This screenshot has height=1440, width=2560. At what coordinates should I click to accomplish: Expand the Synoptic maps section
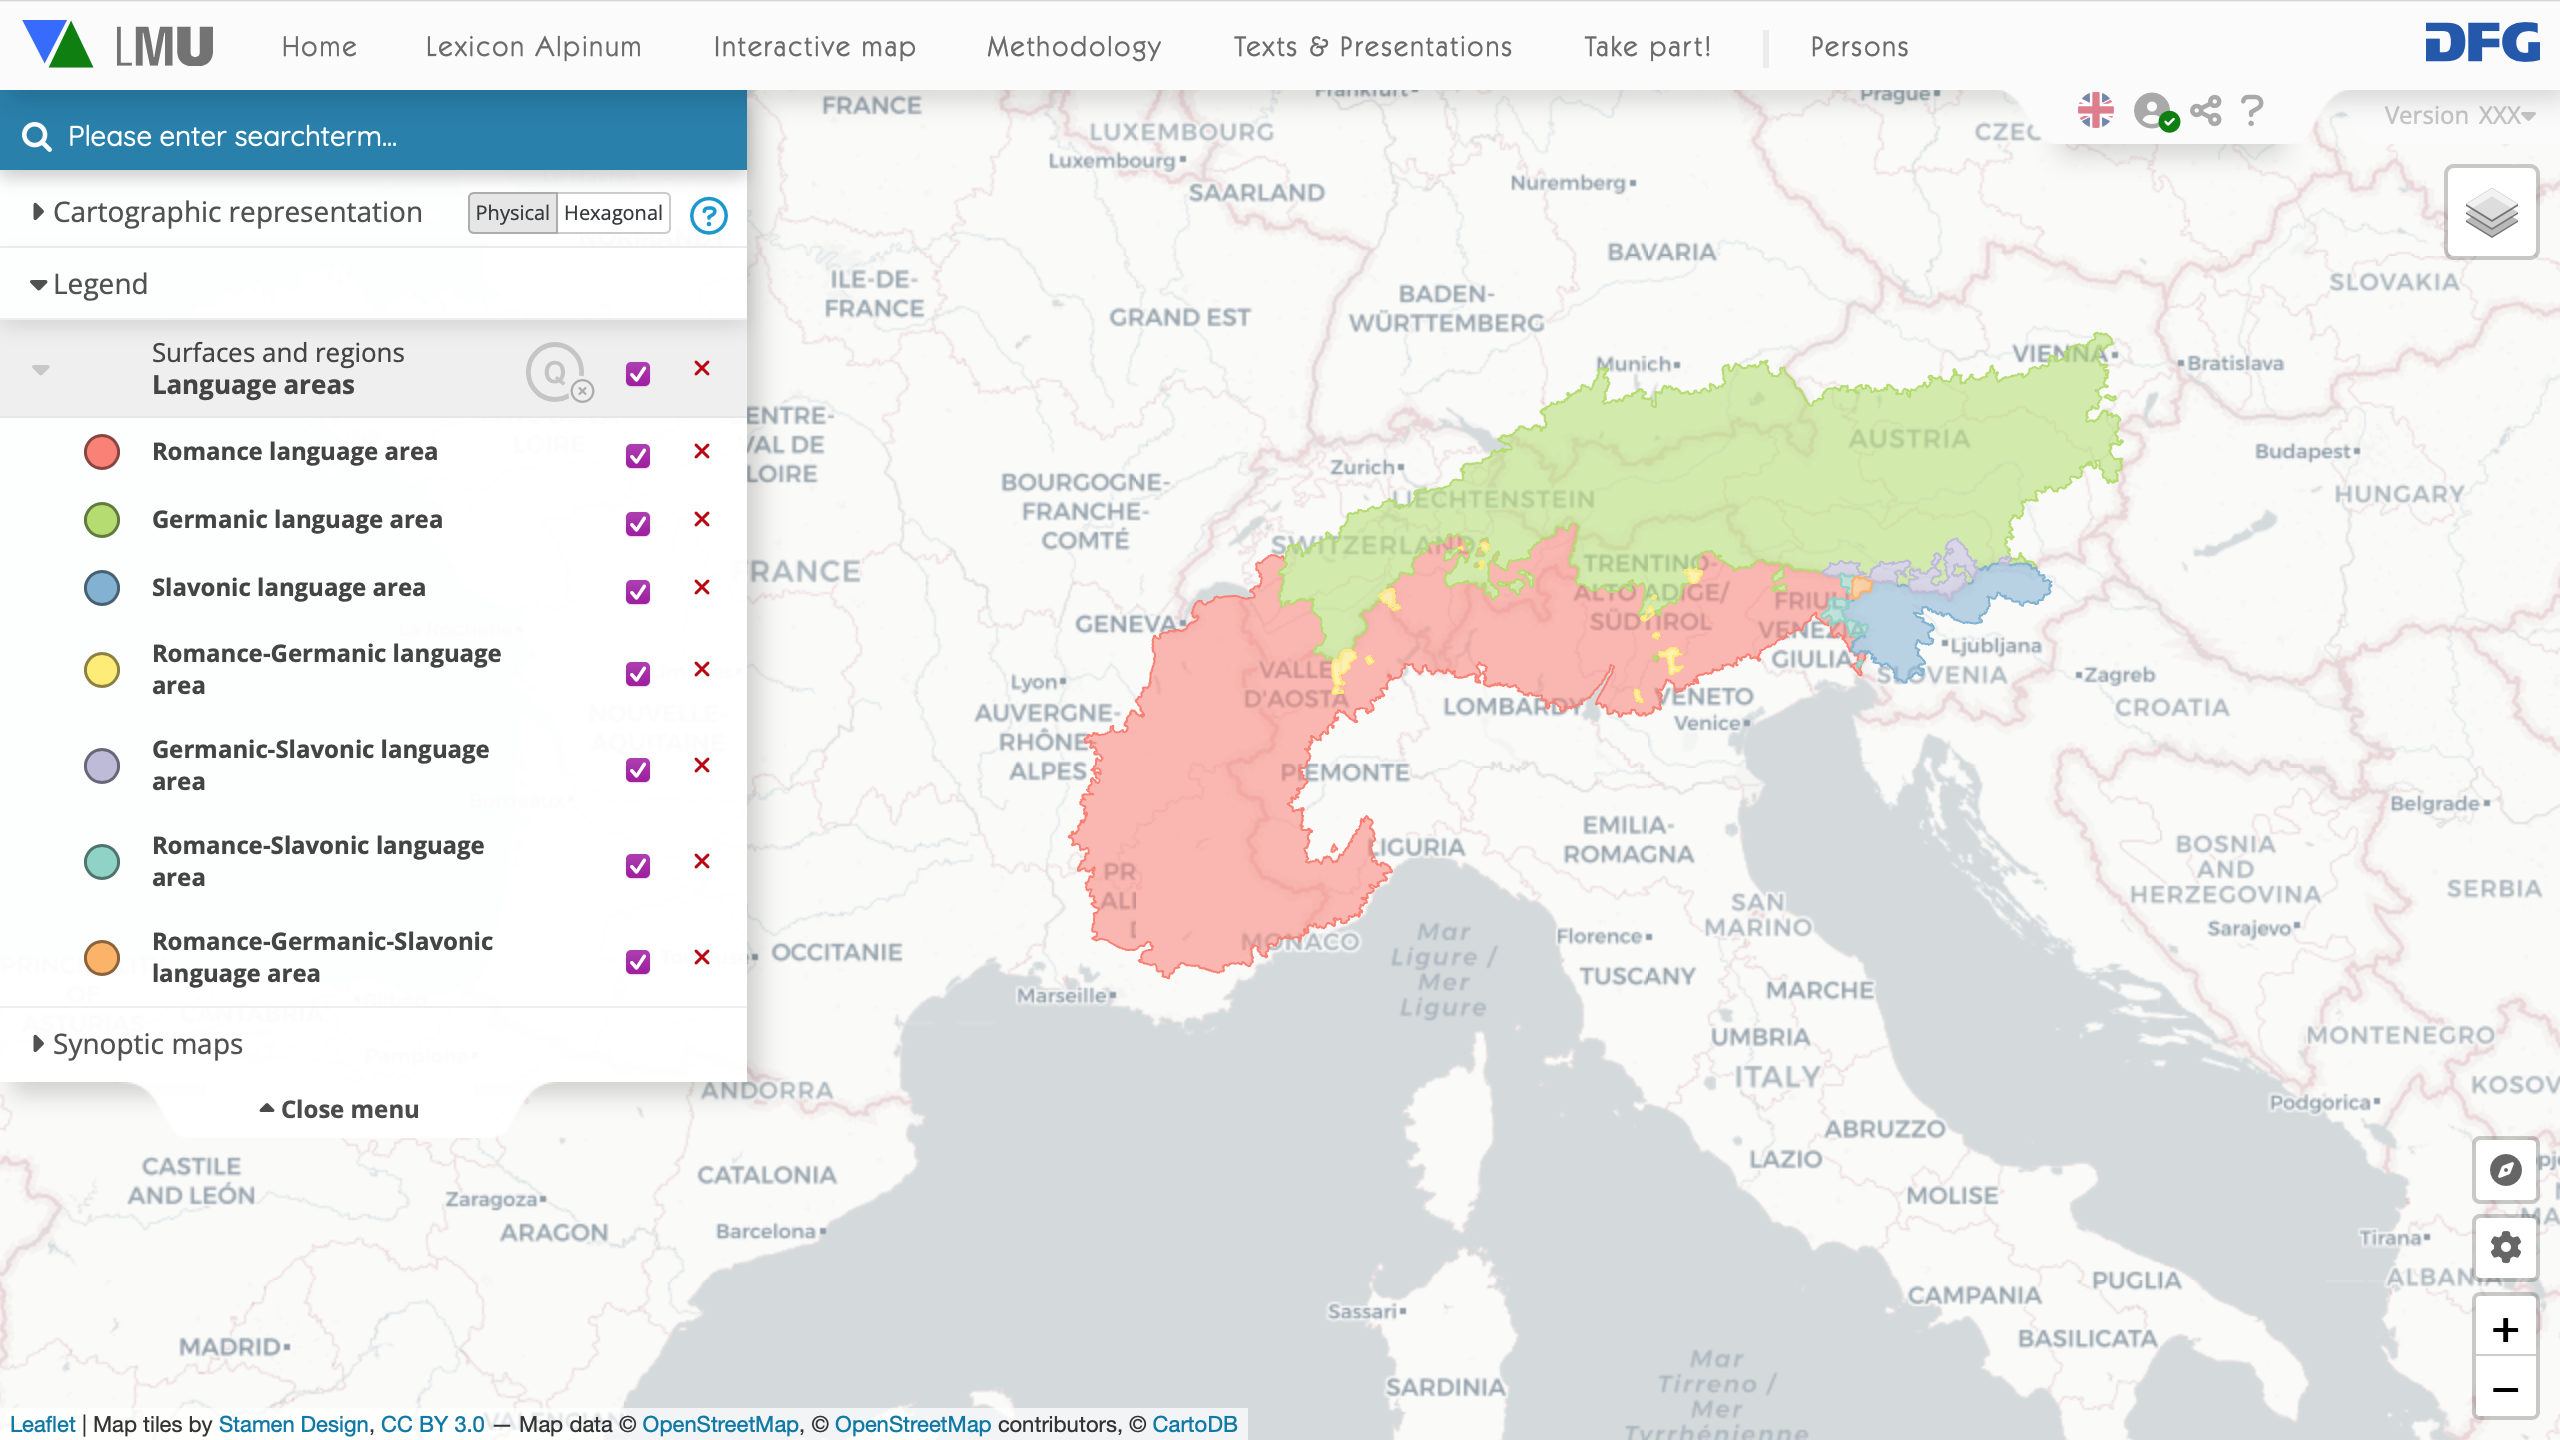(147, 1044)
